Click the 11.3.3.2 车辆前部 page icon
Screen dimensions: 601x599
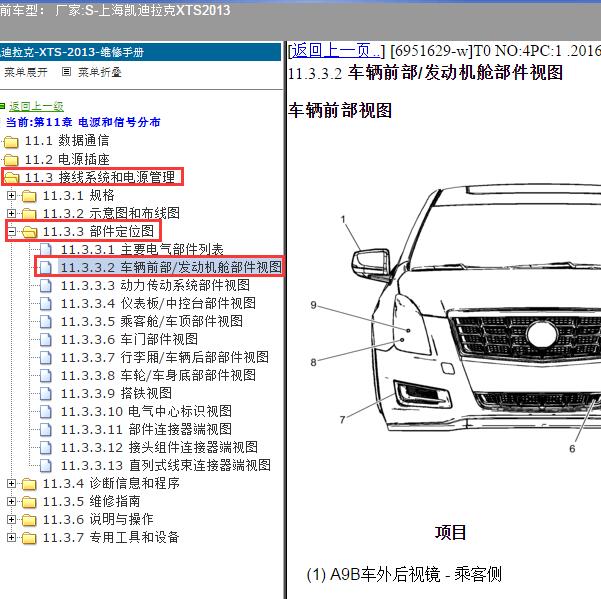tap(46, 267)
